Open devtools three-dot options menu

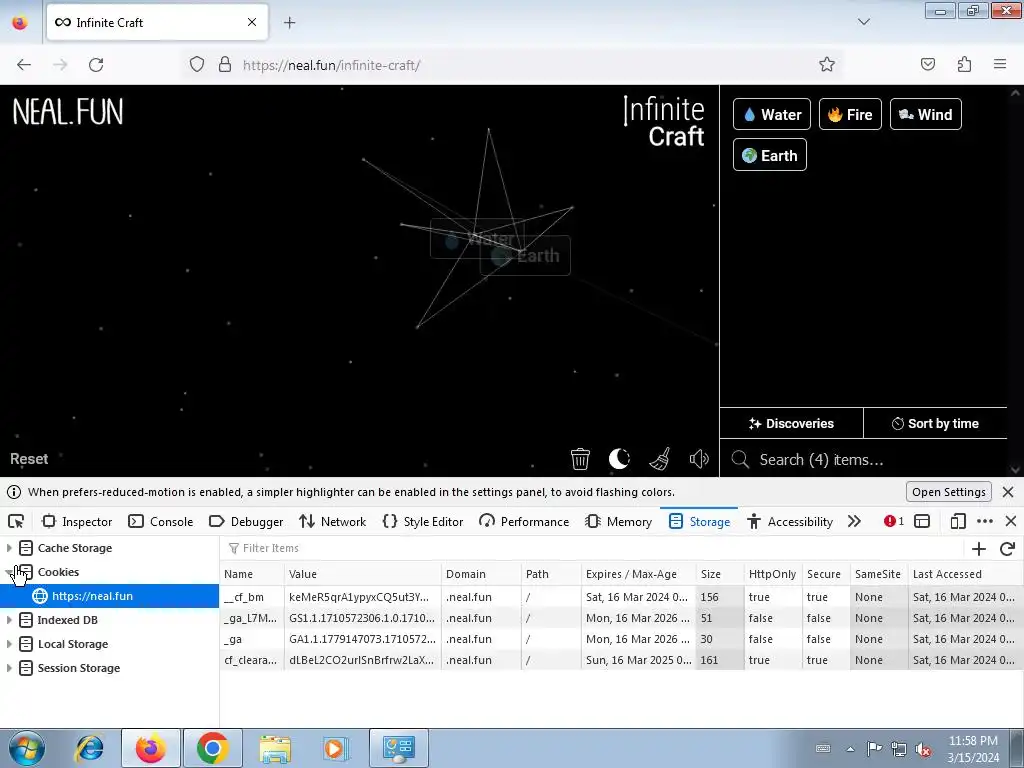pos(985,521)
